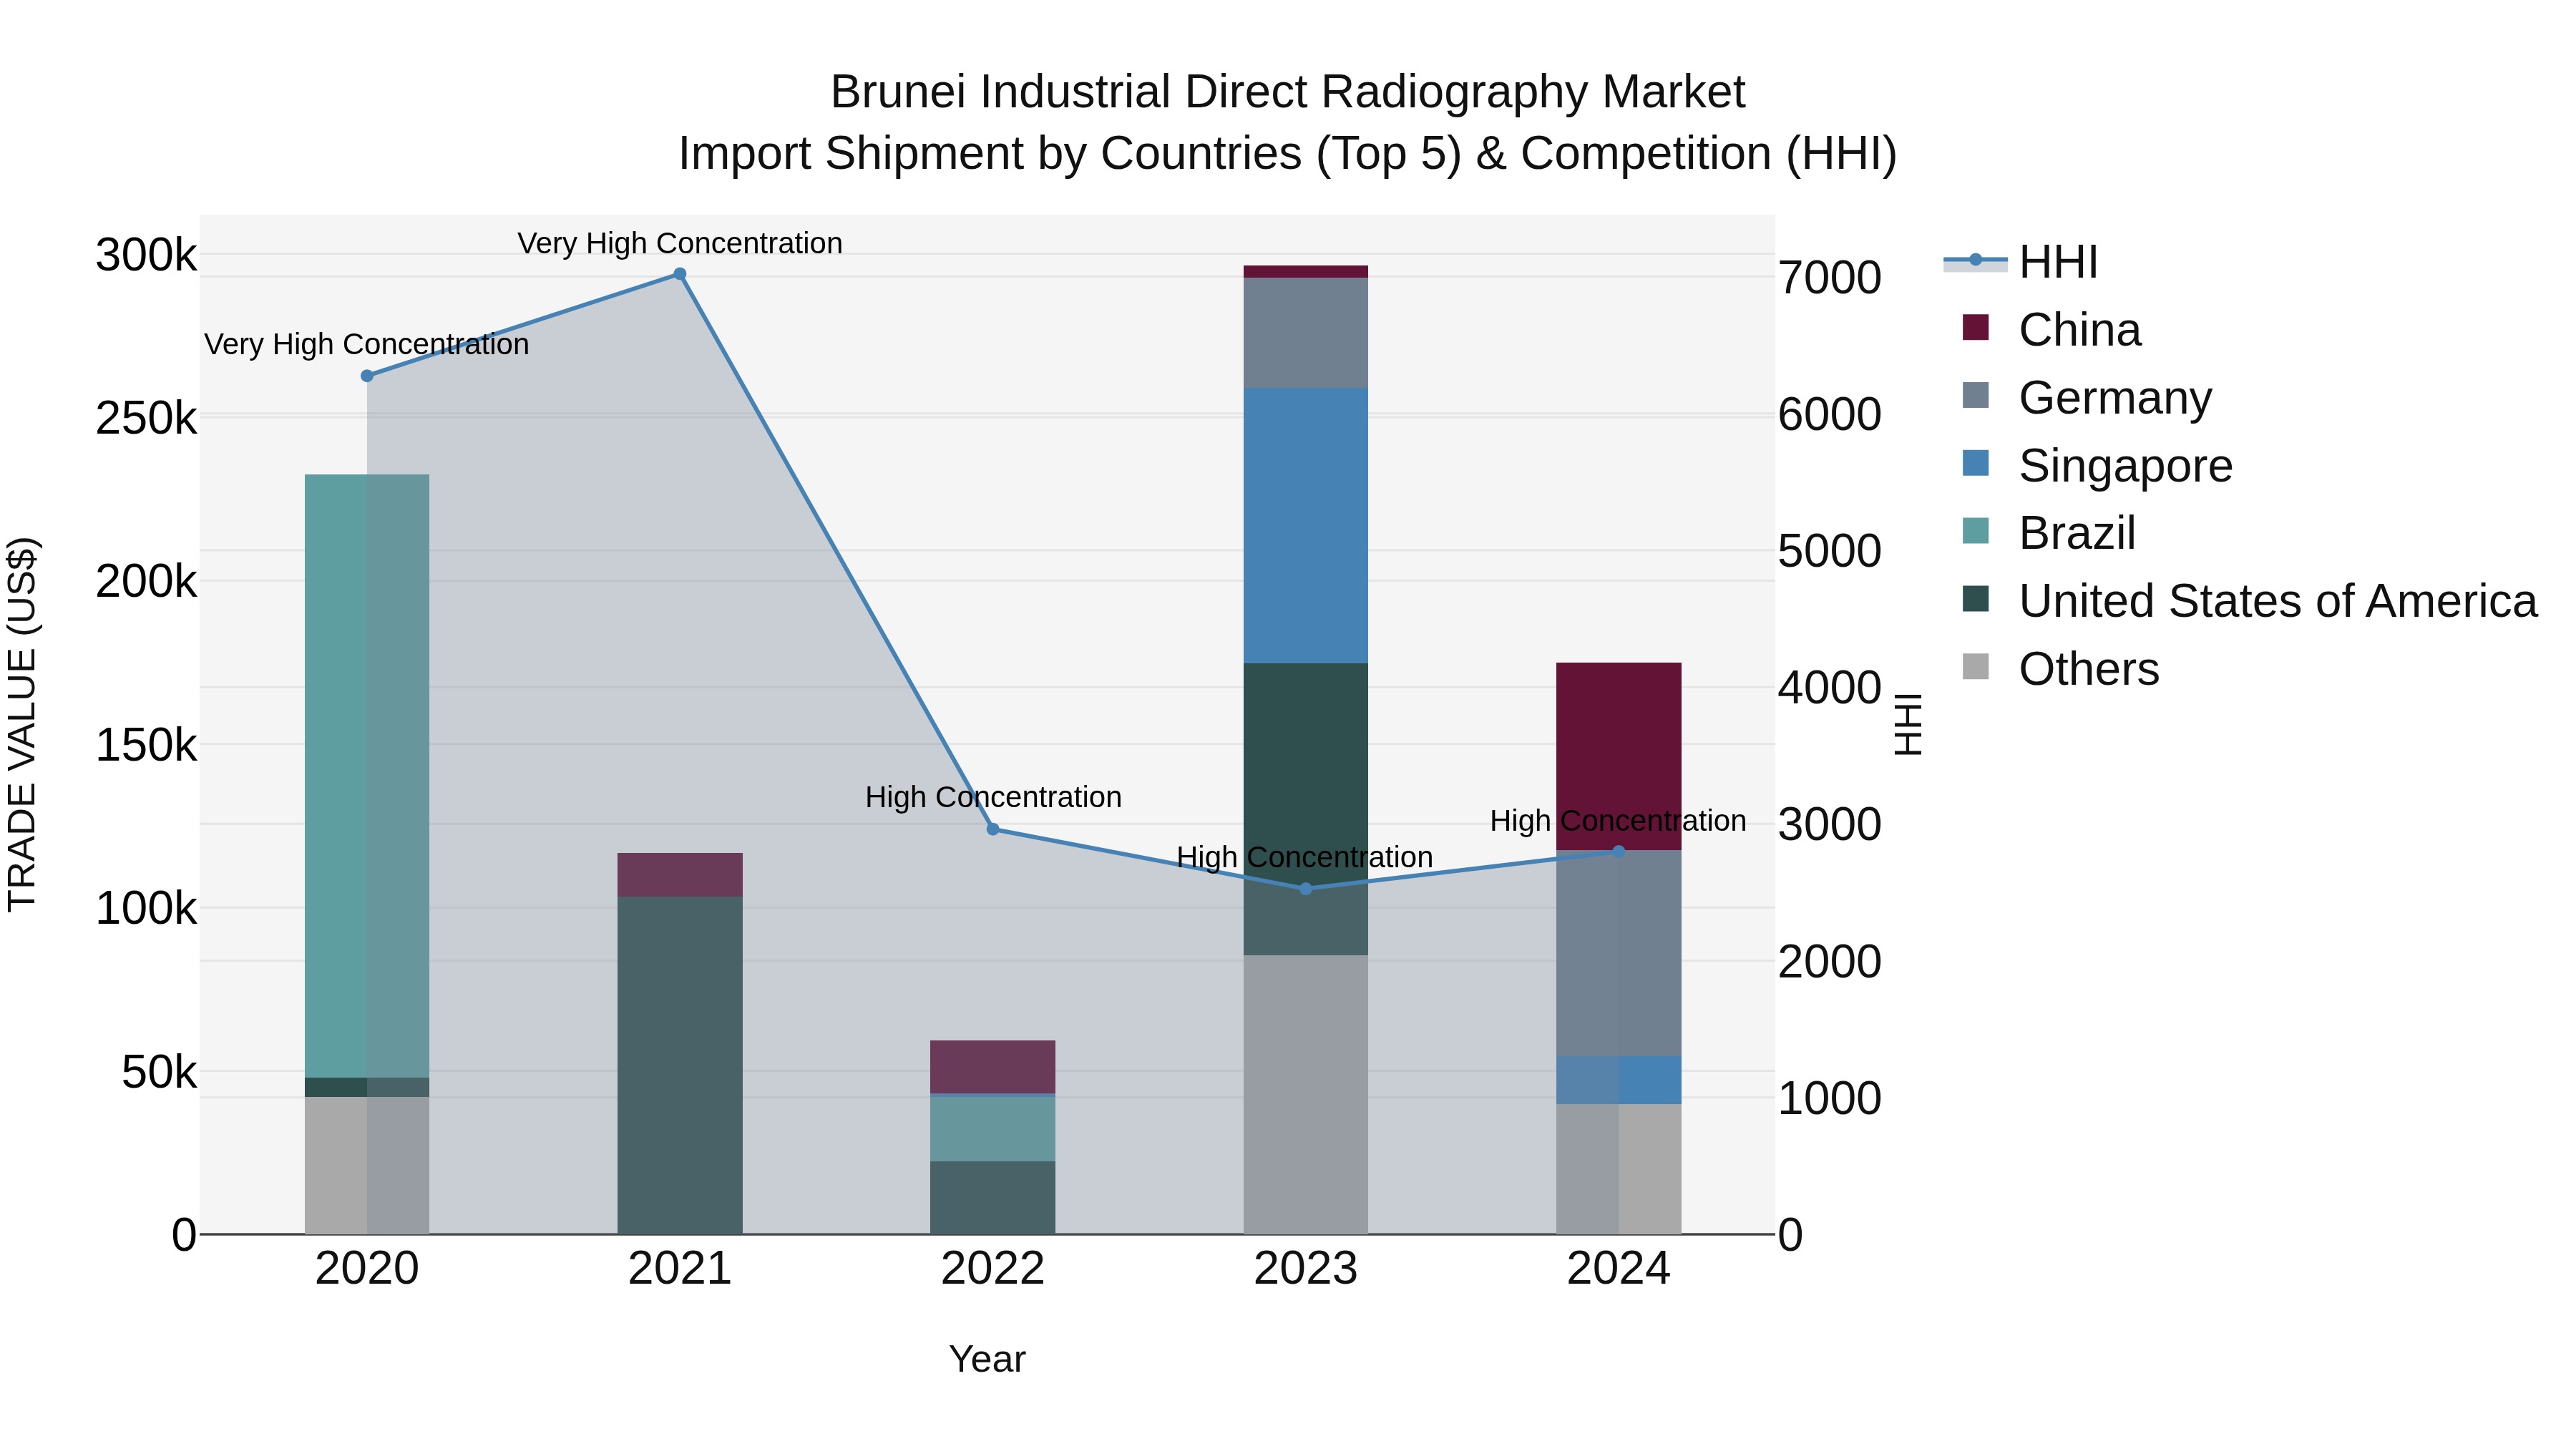Screen dimensions: 2576x1449
Task: Select the Others segment in 2023 bar
Action: (1306, 1095)
